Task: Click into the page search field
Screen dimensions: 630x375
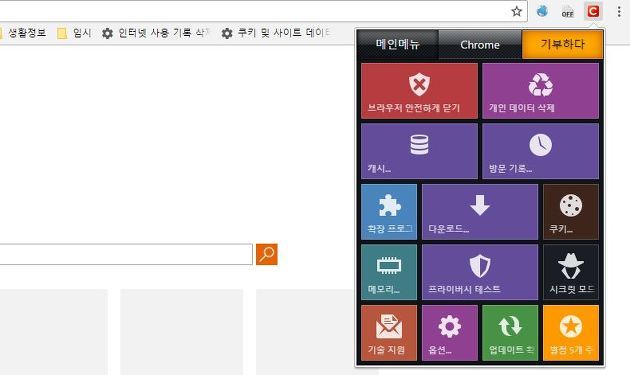Action: 126,254
